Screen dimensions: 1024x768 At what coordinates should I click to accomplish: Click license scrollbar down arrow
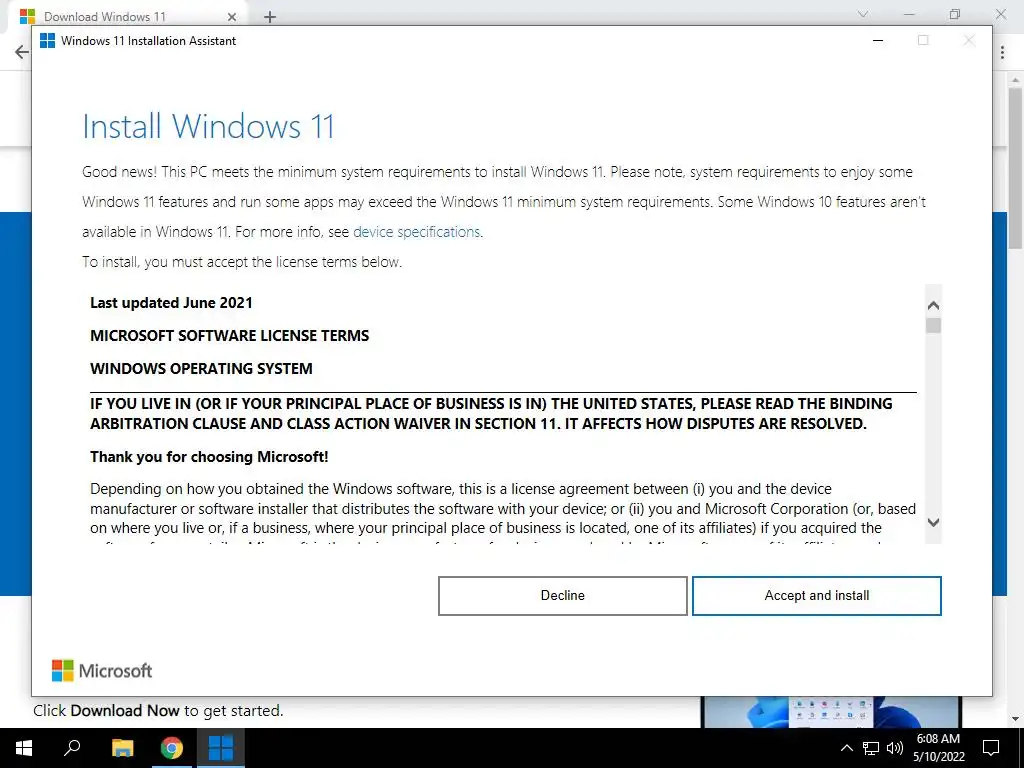click(x=933, y=522)
